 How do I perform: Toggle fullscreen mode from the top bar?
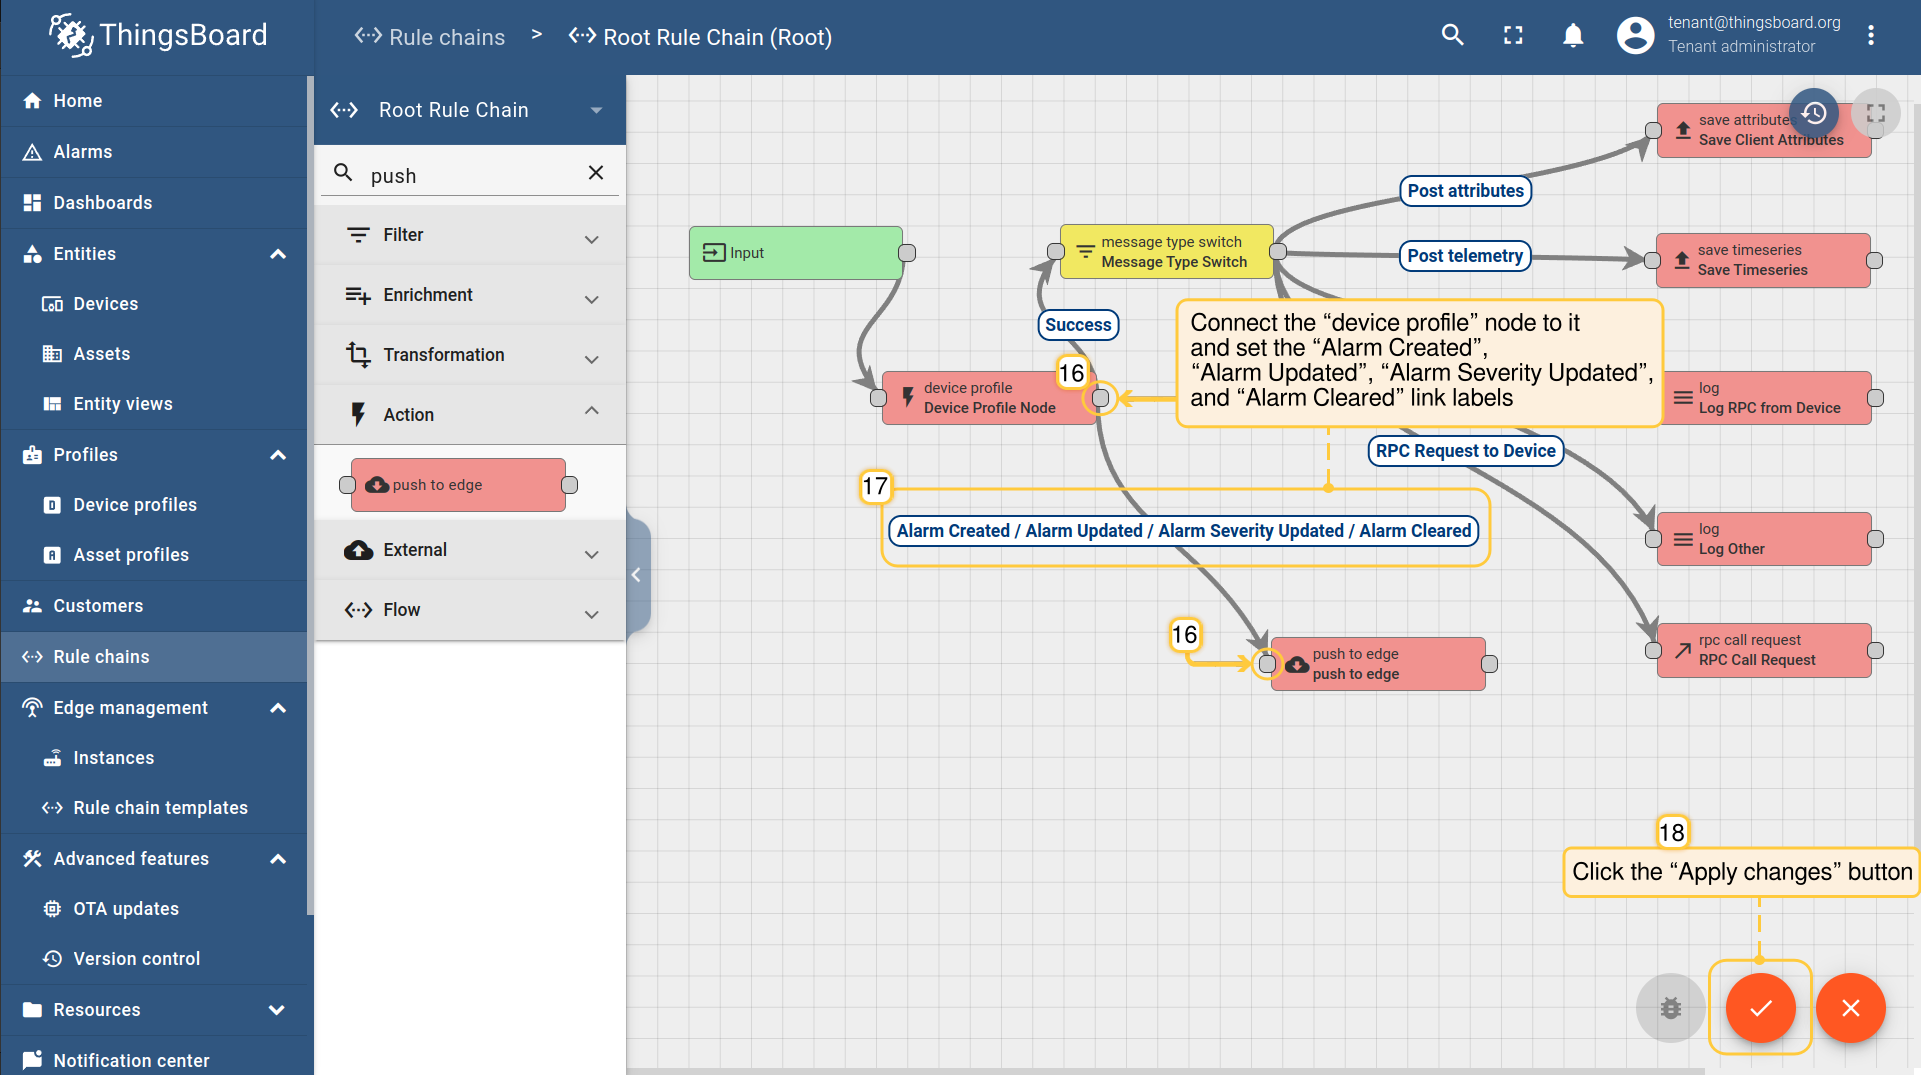(1513, 36)
